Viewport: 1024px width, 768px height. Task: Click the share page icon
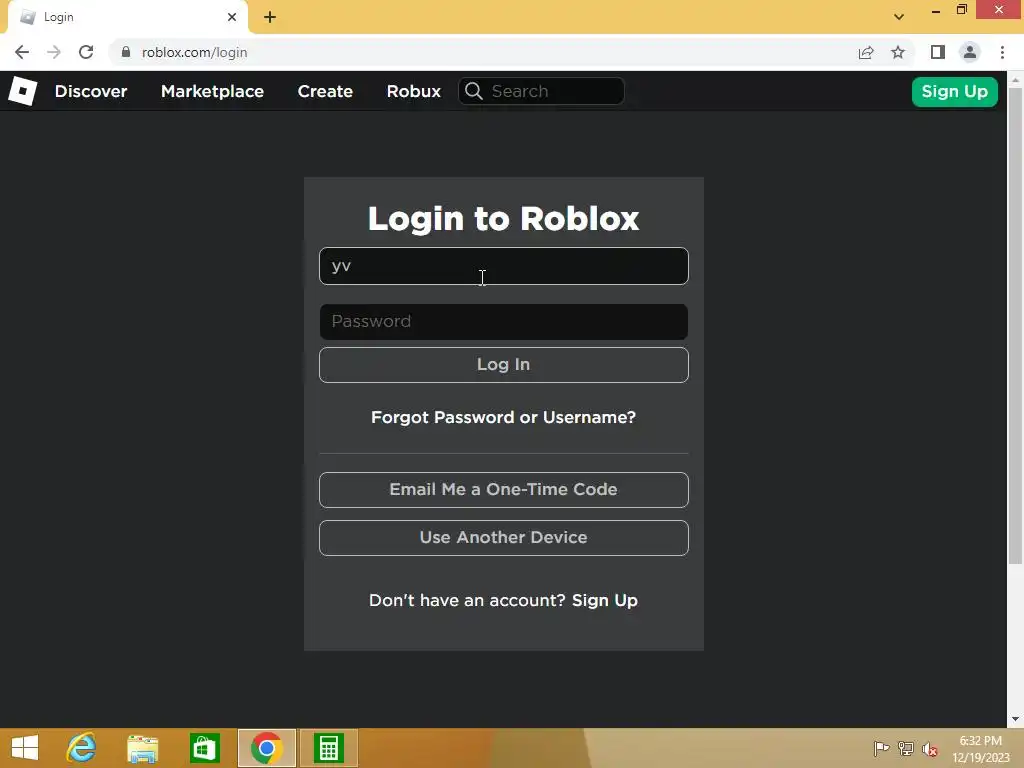[866, 52]
